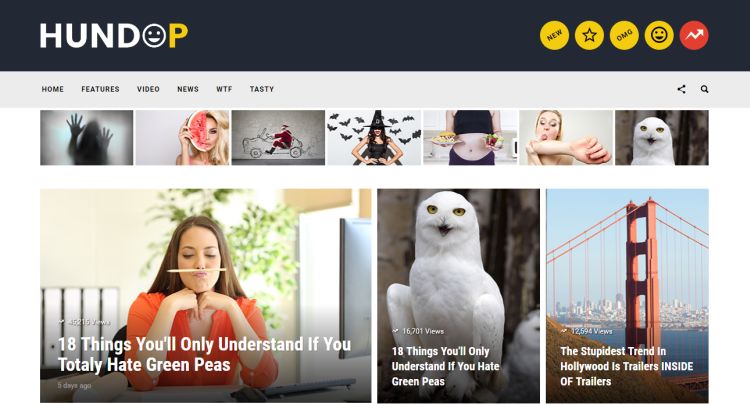This screenshot has width=750, height=404.
Task: Go to the HOME menu item
Action: 53,89
